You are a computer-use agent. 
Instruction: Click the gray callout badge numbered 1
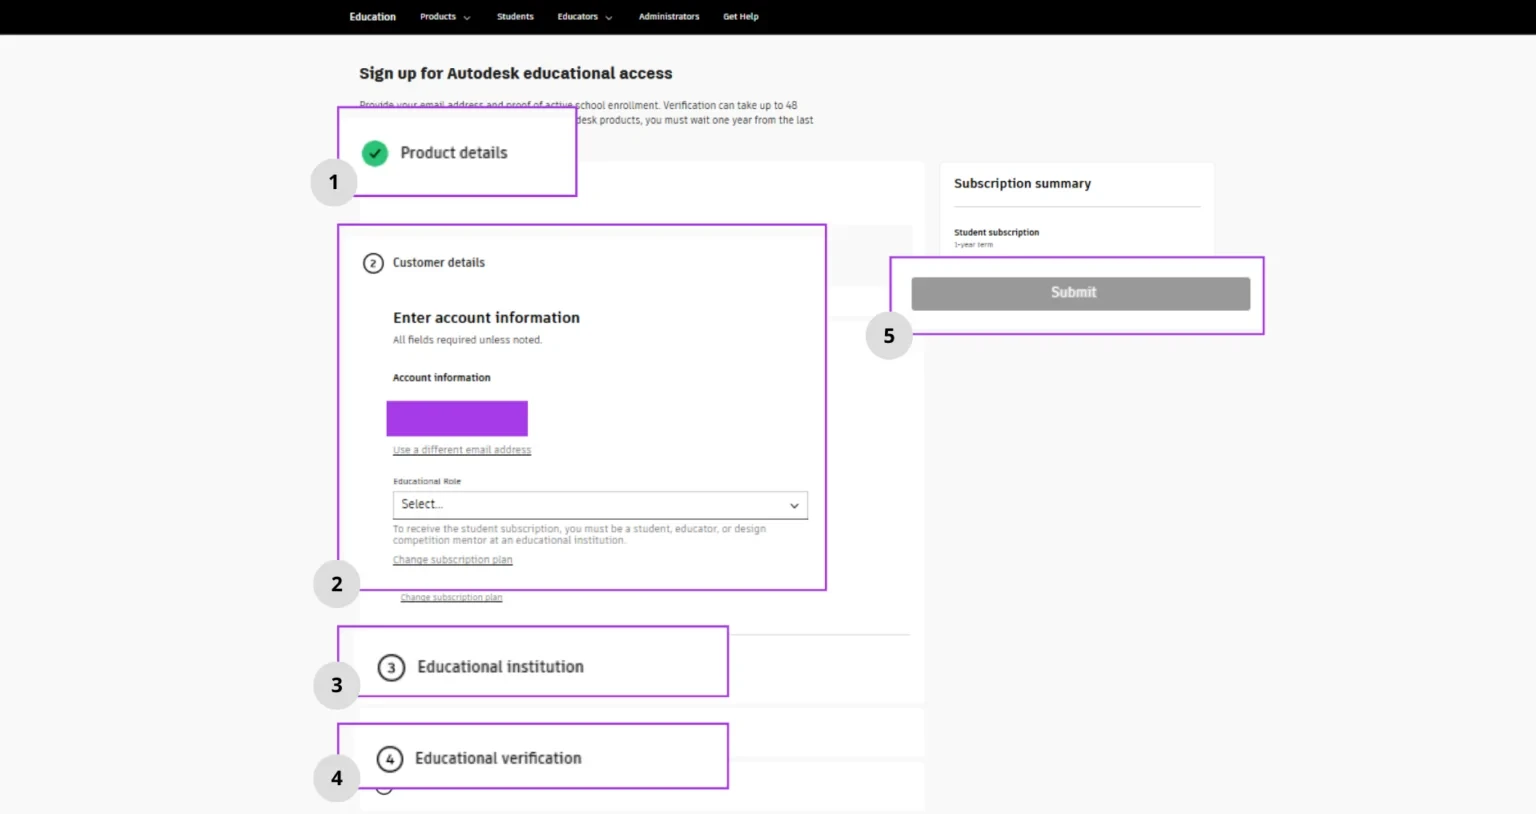(x=334, y=182)
